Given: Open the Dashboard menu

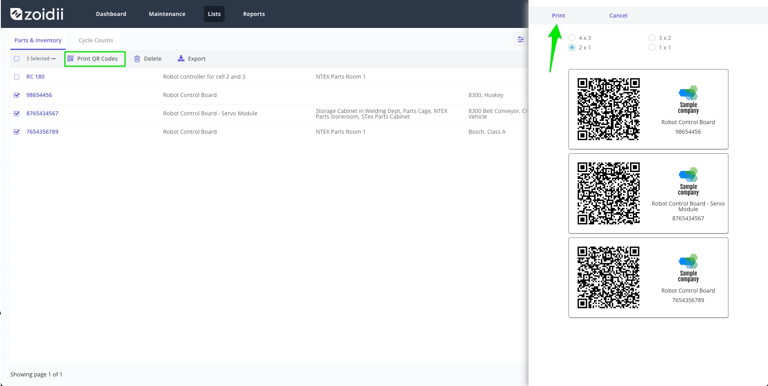Looking at the screenshot, I should point(111,14).
